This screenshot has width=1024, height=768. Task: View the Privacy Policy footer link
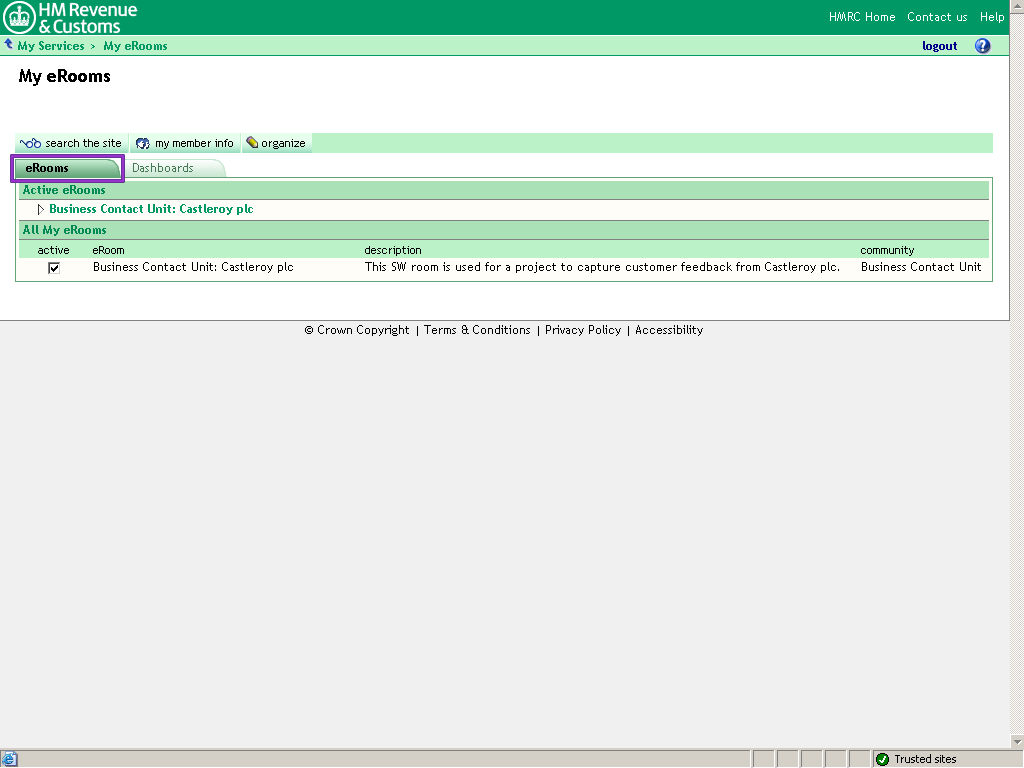point(583,330)
